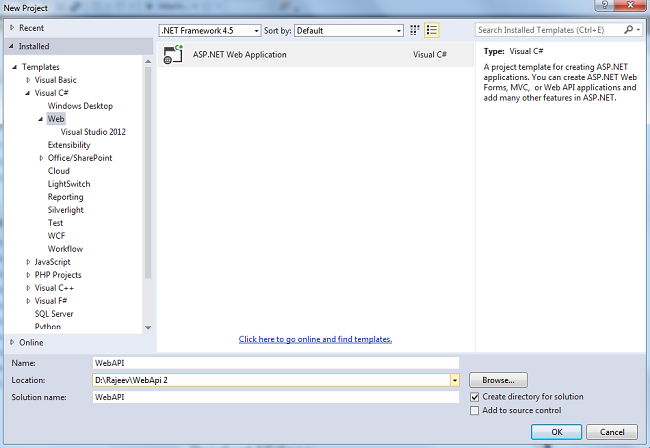The image size is (650, 448).
Task: Click the Name input field
Action: point(276,363)
